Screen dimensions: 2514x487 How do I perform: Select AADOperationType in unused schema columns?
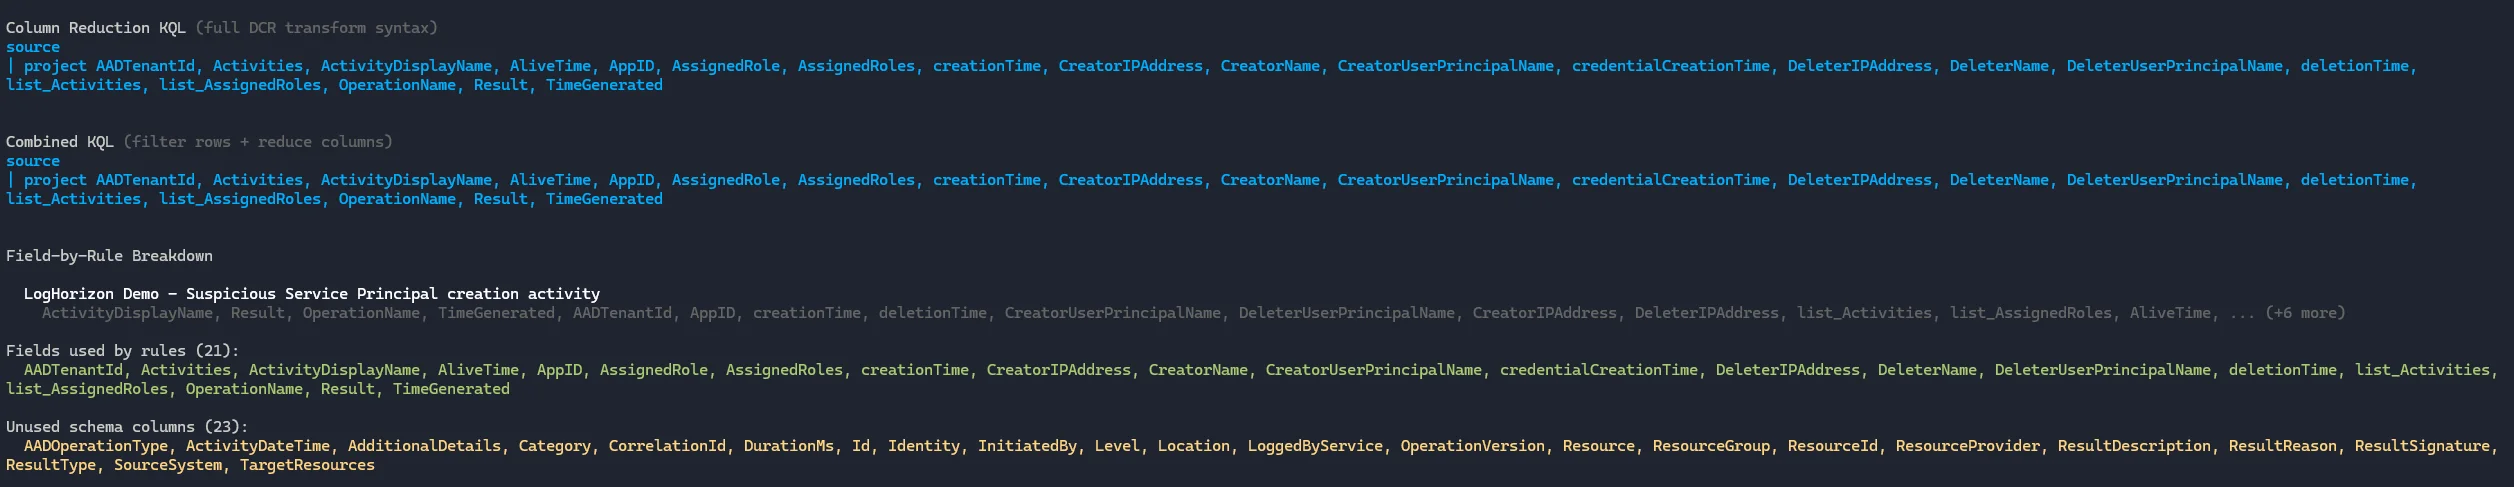(x=95, y=446)
